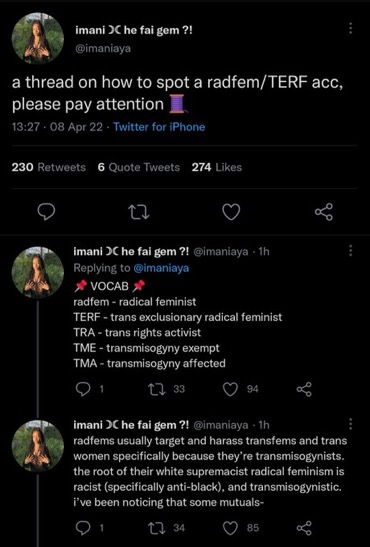
Task: Open more options on main tweet
Action: [350, 29]
